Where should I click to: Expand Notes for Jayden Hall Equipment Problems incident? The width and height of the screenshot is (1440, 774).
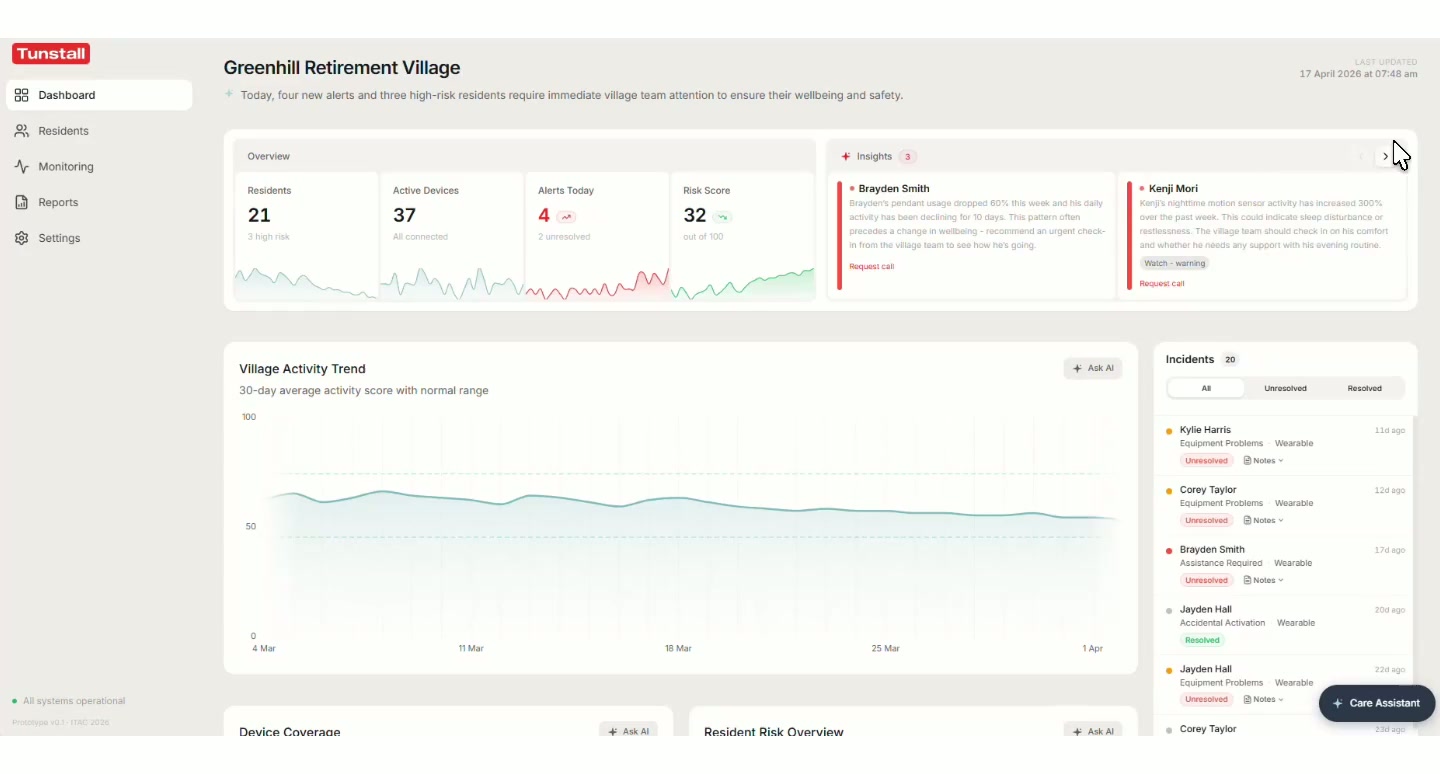coord(1263,699)
